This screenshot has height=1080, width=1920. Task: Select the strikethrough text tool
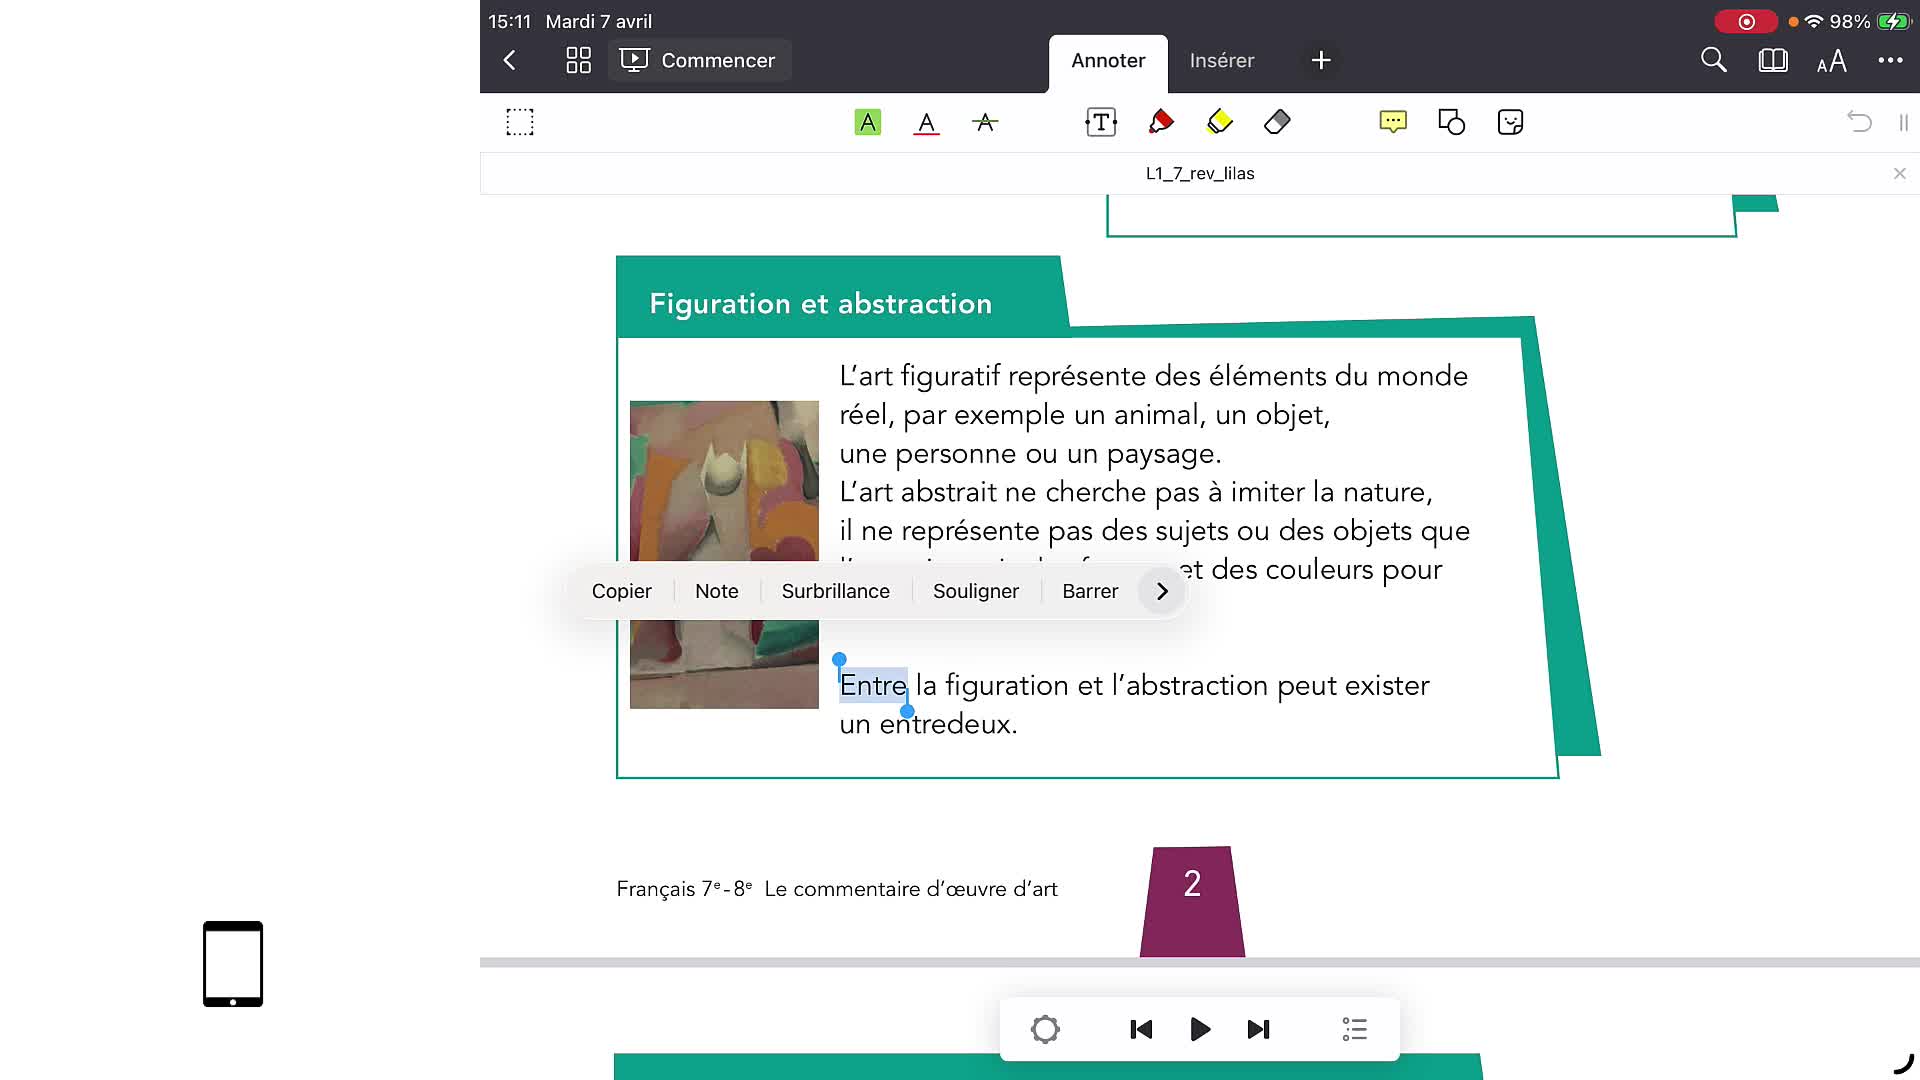[x=985, y=122]
